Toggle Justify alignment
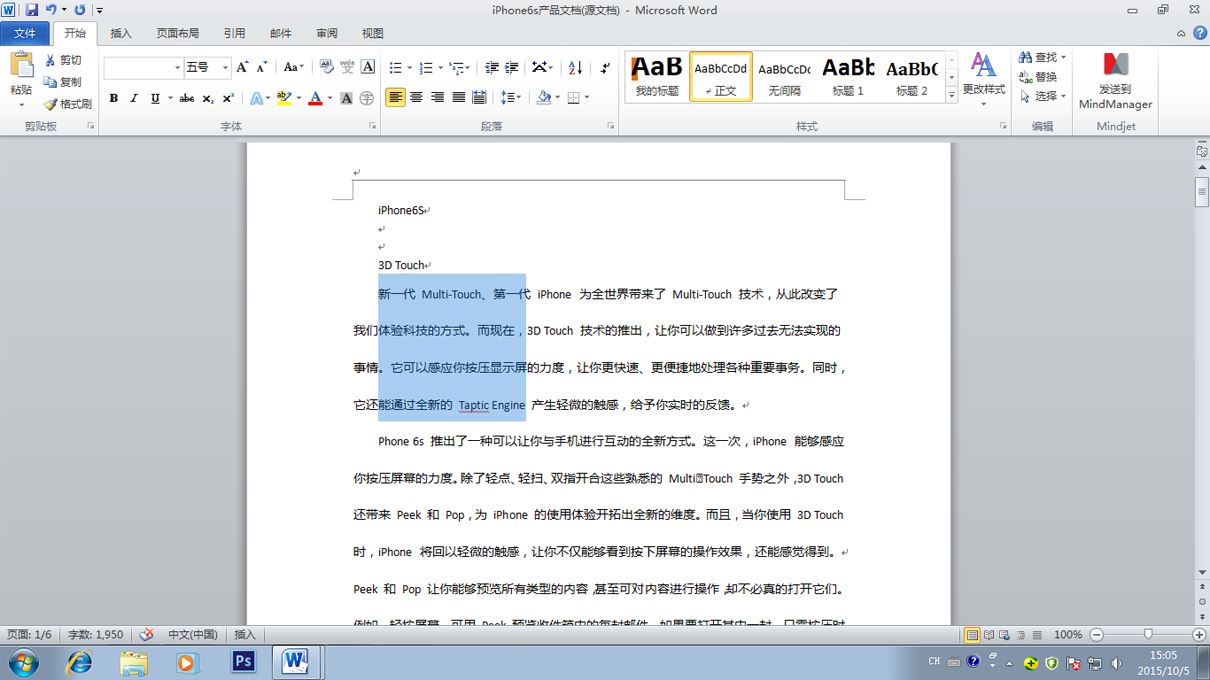 [458, 98]
